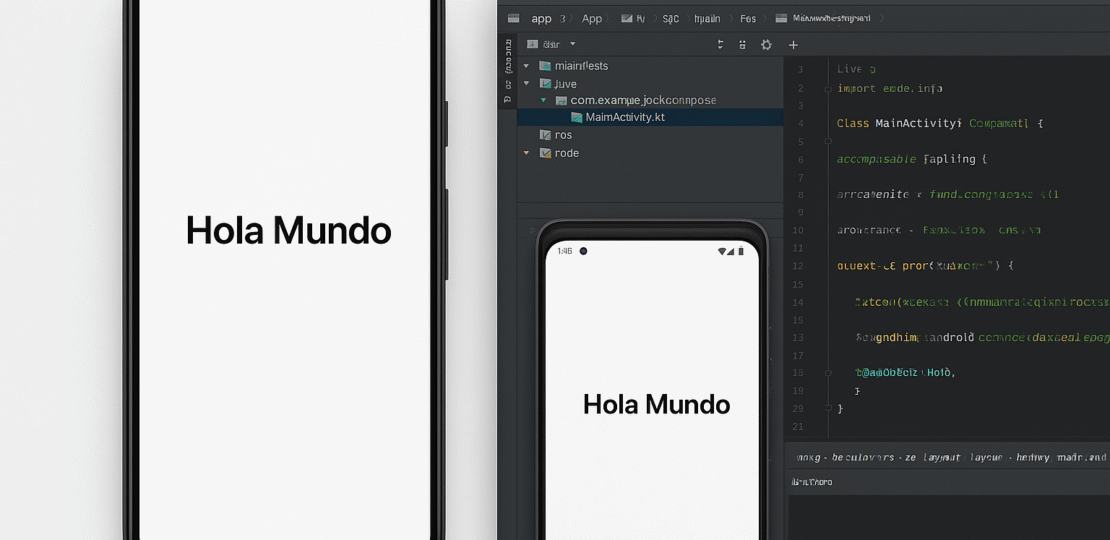Viewport: 1110px width, 540px height.
Task: Click the expand/collapse all arrows icon
Action: pos(720,45)
